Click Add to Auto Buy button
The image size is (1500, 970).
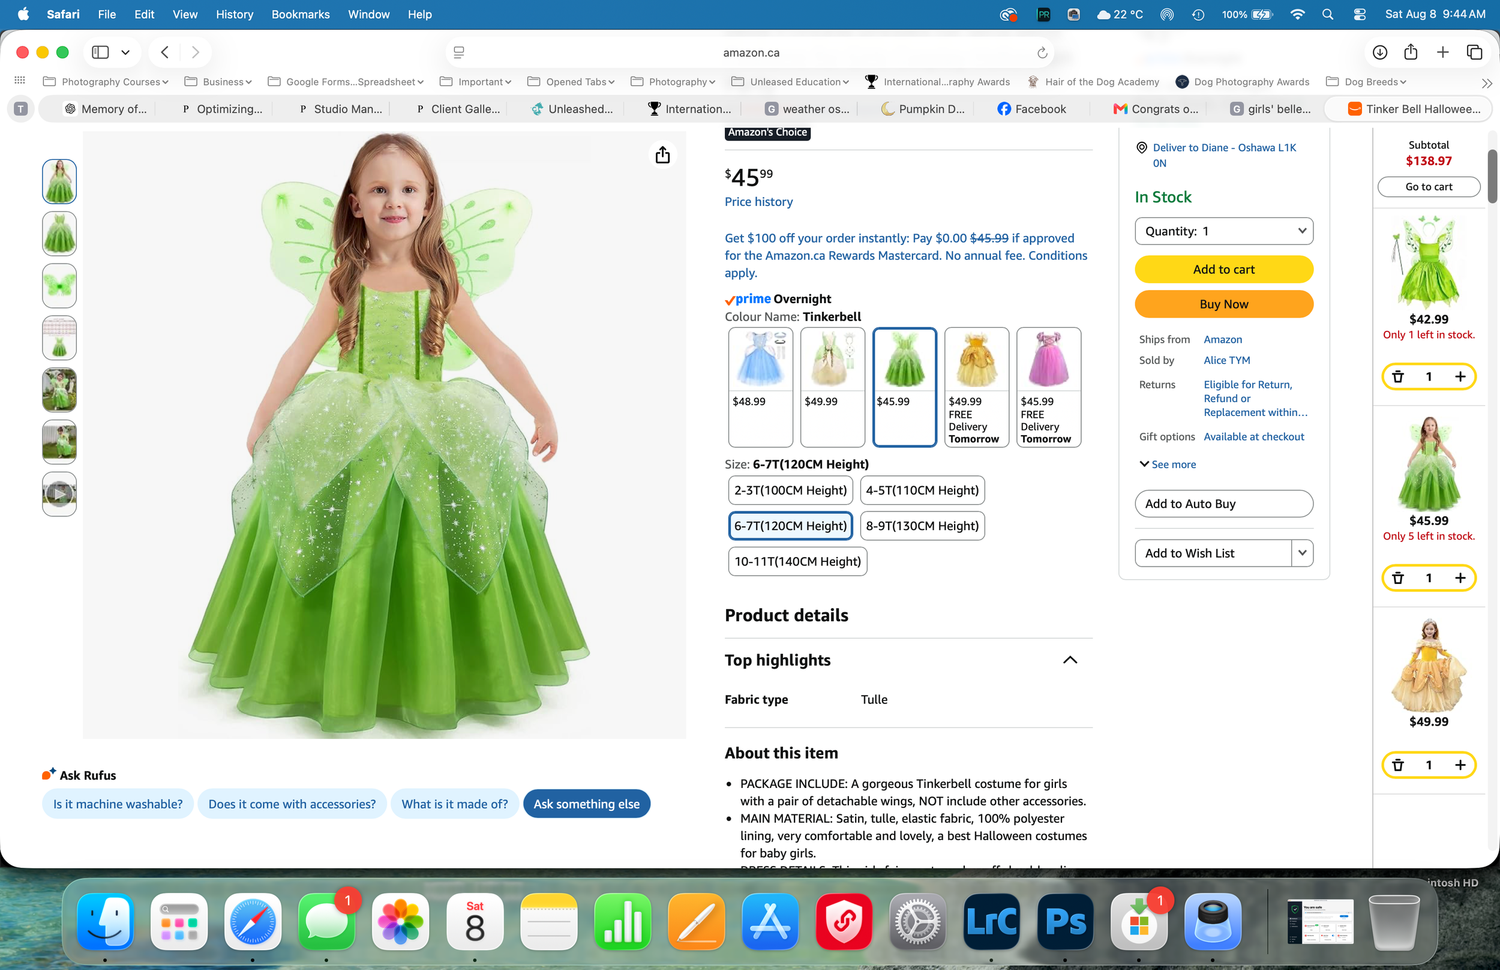click(1224, 504)
